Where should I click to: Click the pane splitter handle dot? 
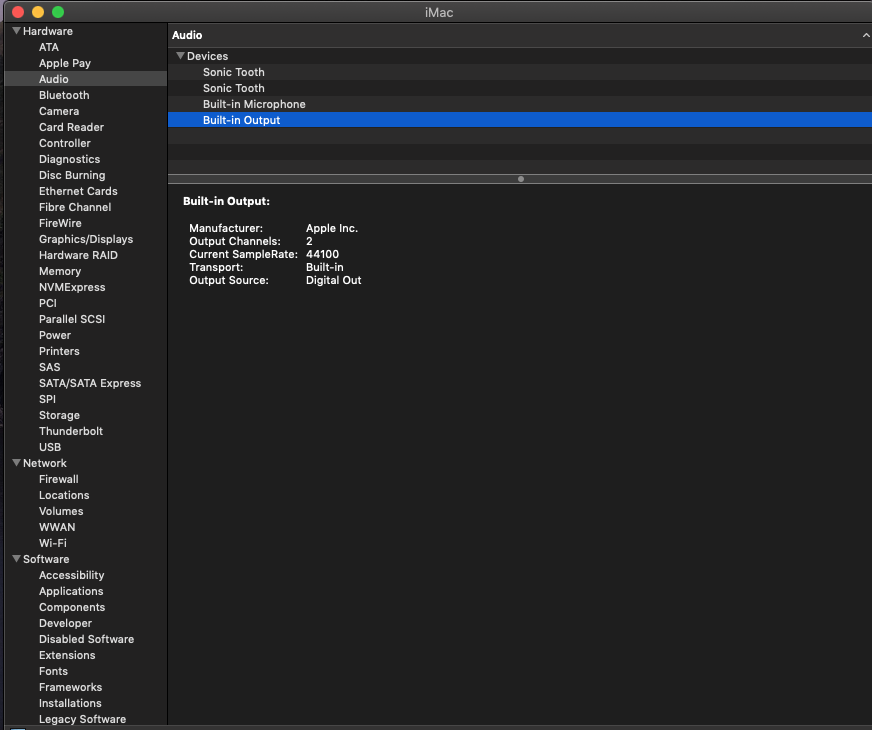521,179
